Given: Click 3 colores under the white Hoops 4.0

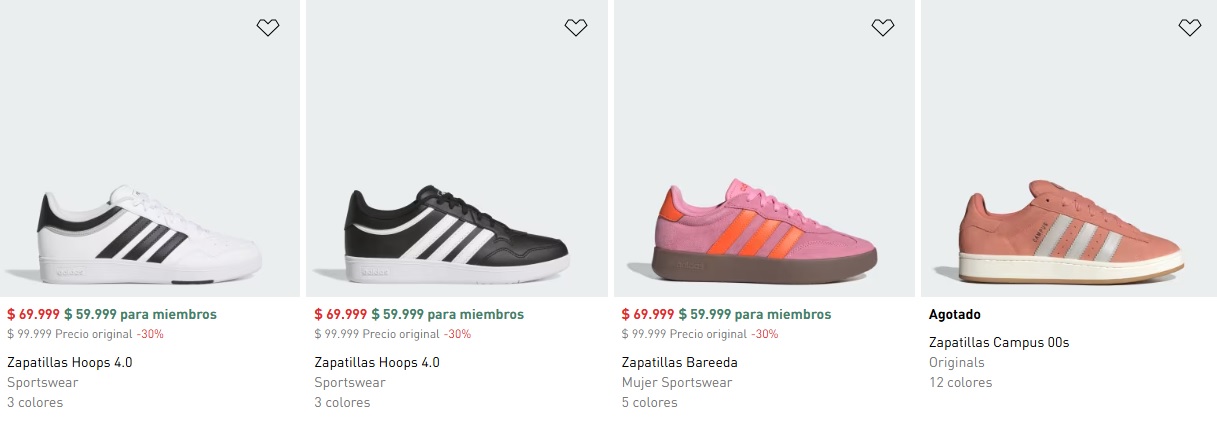Looking at the screenshot, I should [x=35, y=403].
